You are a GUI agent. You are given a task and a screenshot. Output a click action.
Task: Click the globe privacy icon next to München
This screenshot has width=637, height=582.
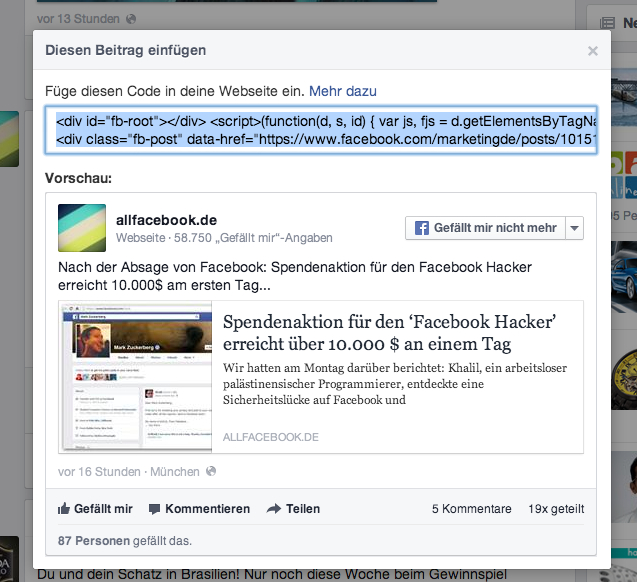tap(211, 471)
